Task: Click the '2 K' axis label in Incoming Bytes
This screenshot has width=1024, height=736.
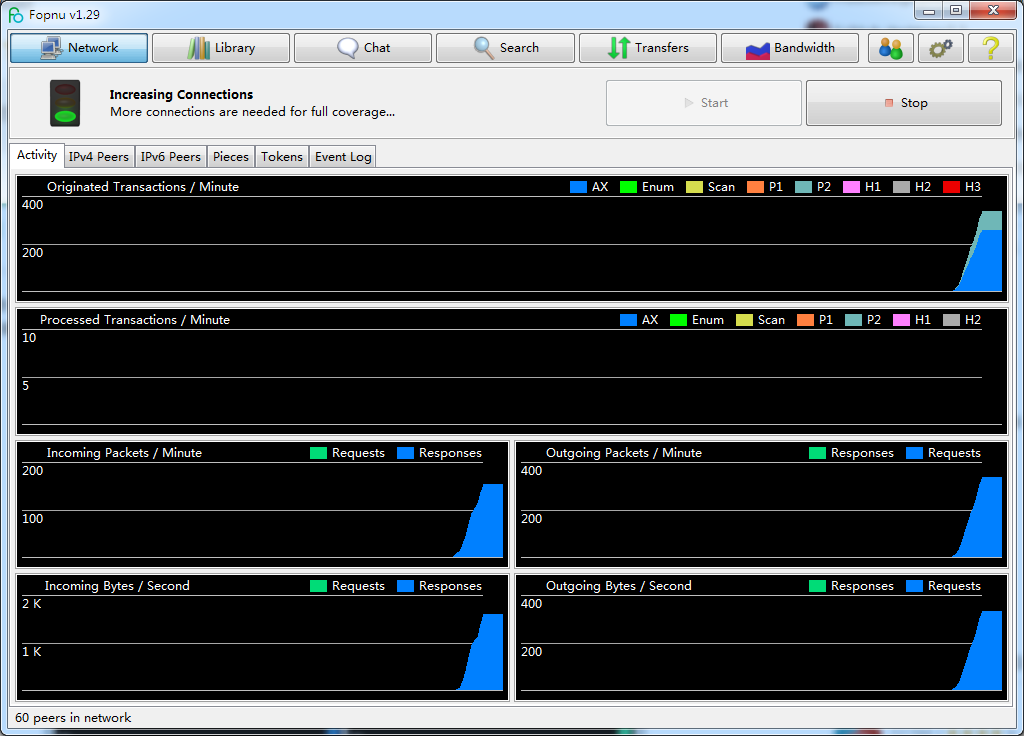Action: tap(31, 603)
